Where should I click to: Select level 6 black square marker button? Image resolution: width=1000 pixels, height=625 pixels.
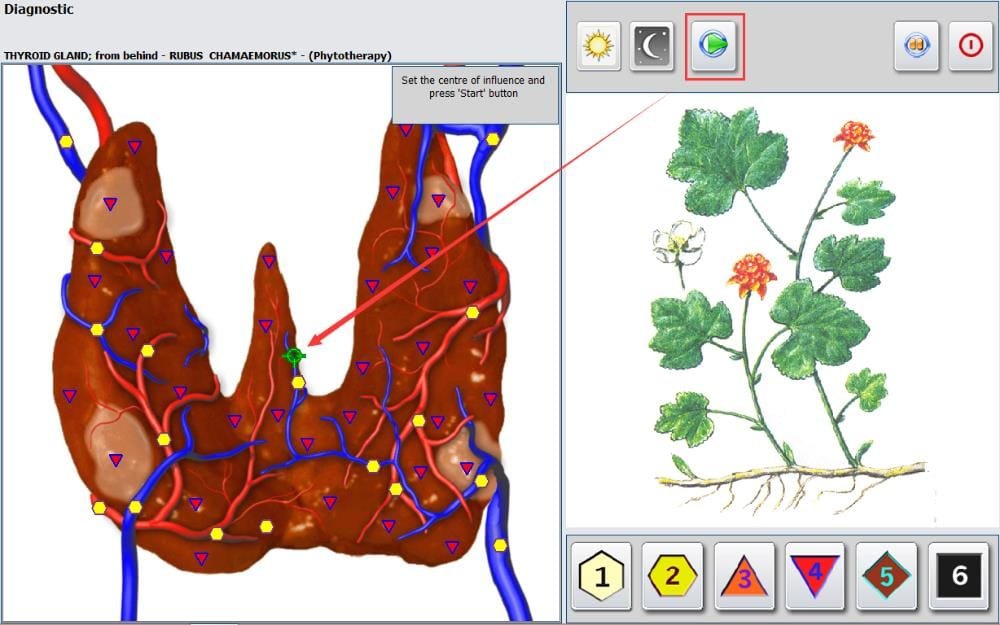(x=958, y=576)
